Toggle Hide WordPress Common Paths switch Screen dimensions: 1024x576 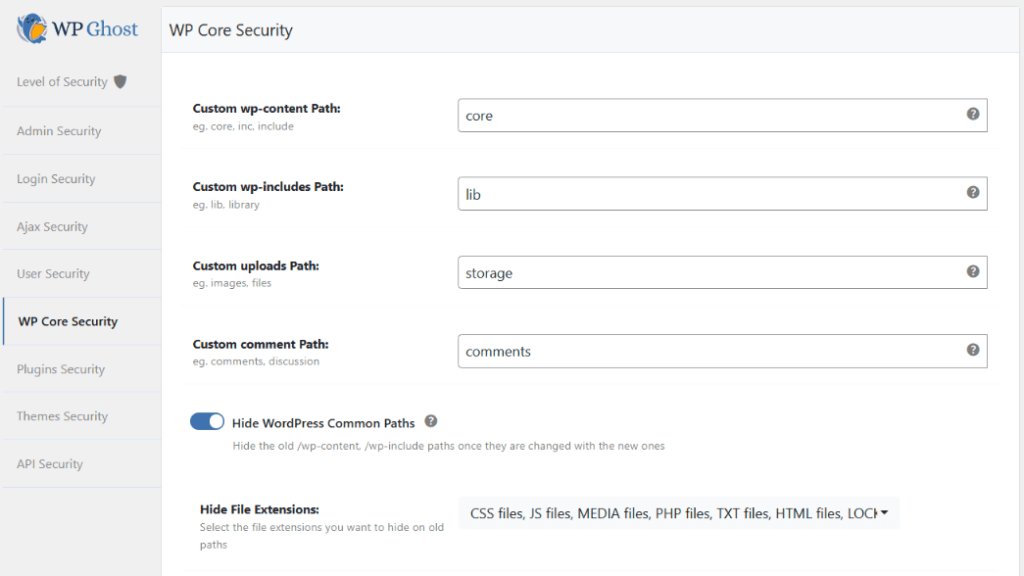tap(207, 422)
